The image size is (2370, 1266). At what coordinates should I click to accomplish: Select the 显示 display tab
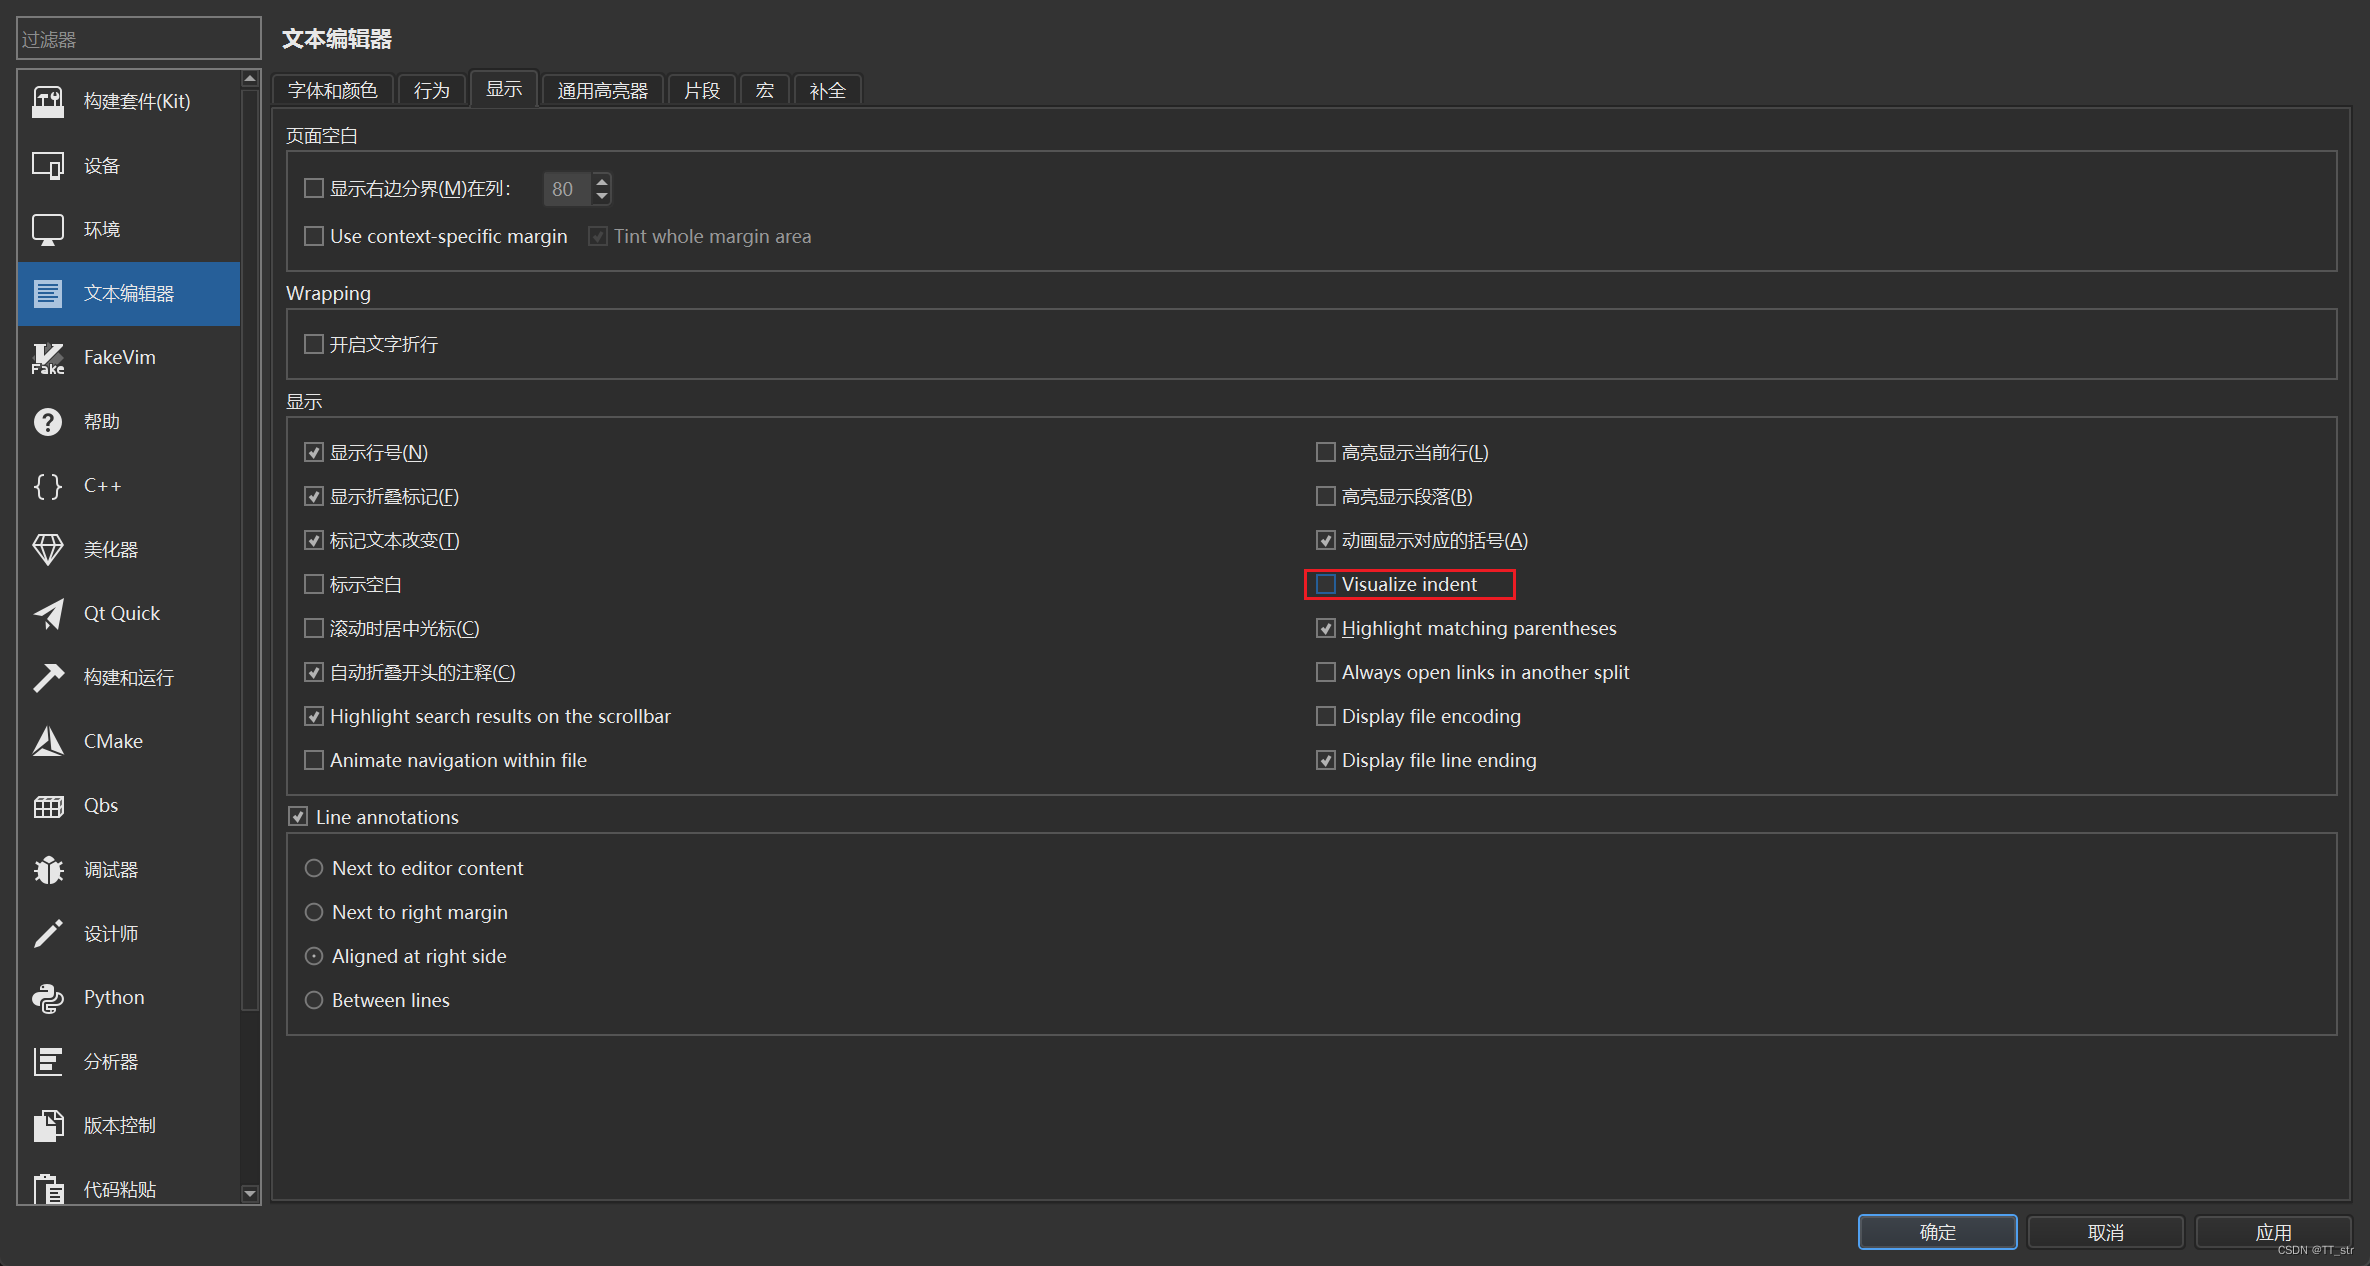click(504, 89)
